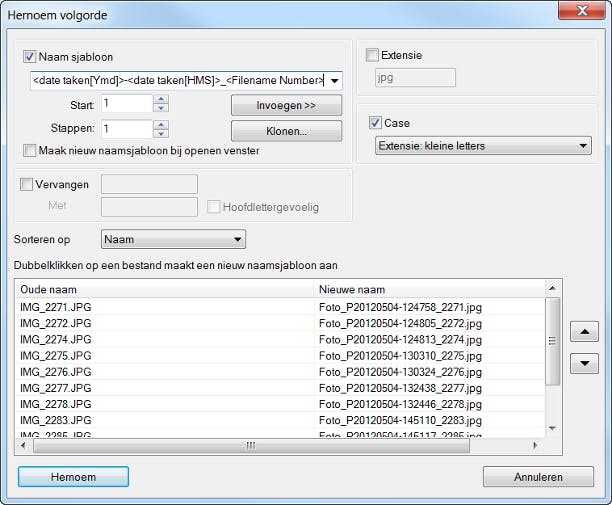This screenshot has height=505, width=612.
Task: Click the Annuleren button
Action: click(x=538, y=477)
